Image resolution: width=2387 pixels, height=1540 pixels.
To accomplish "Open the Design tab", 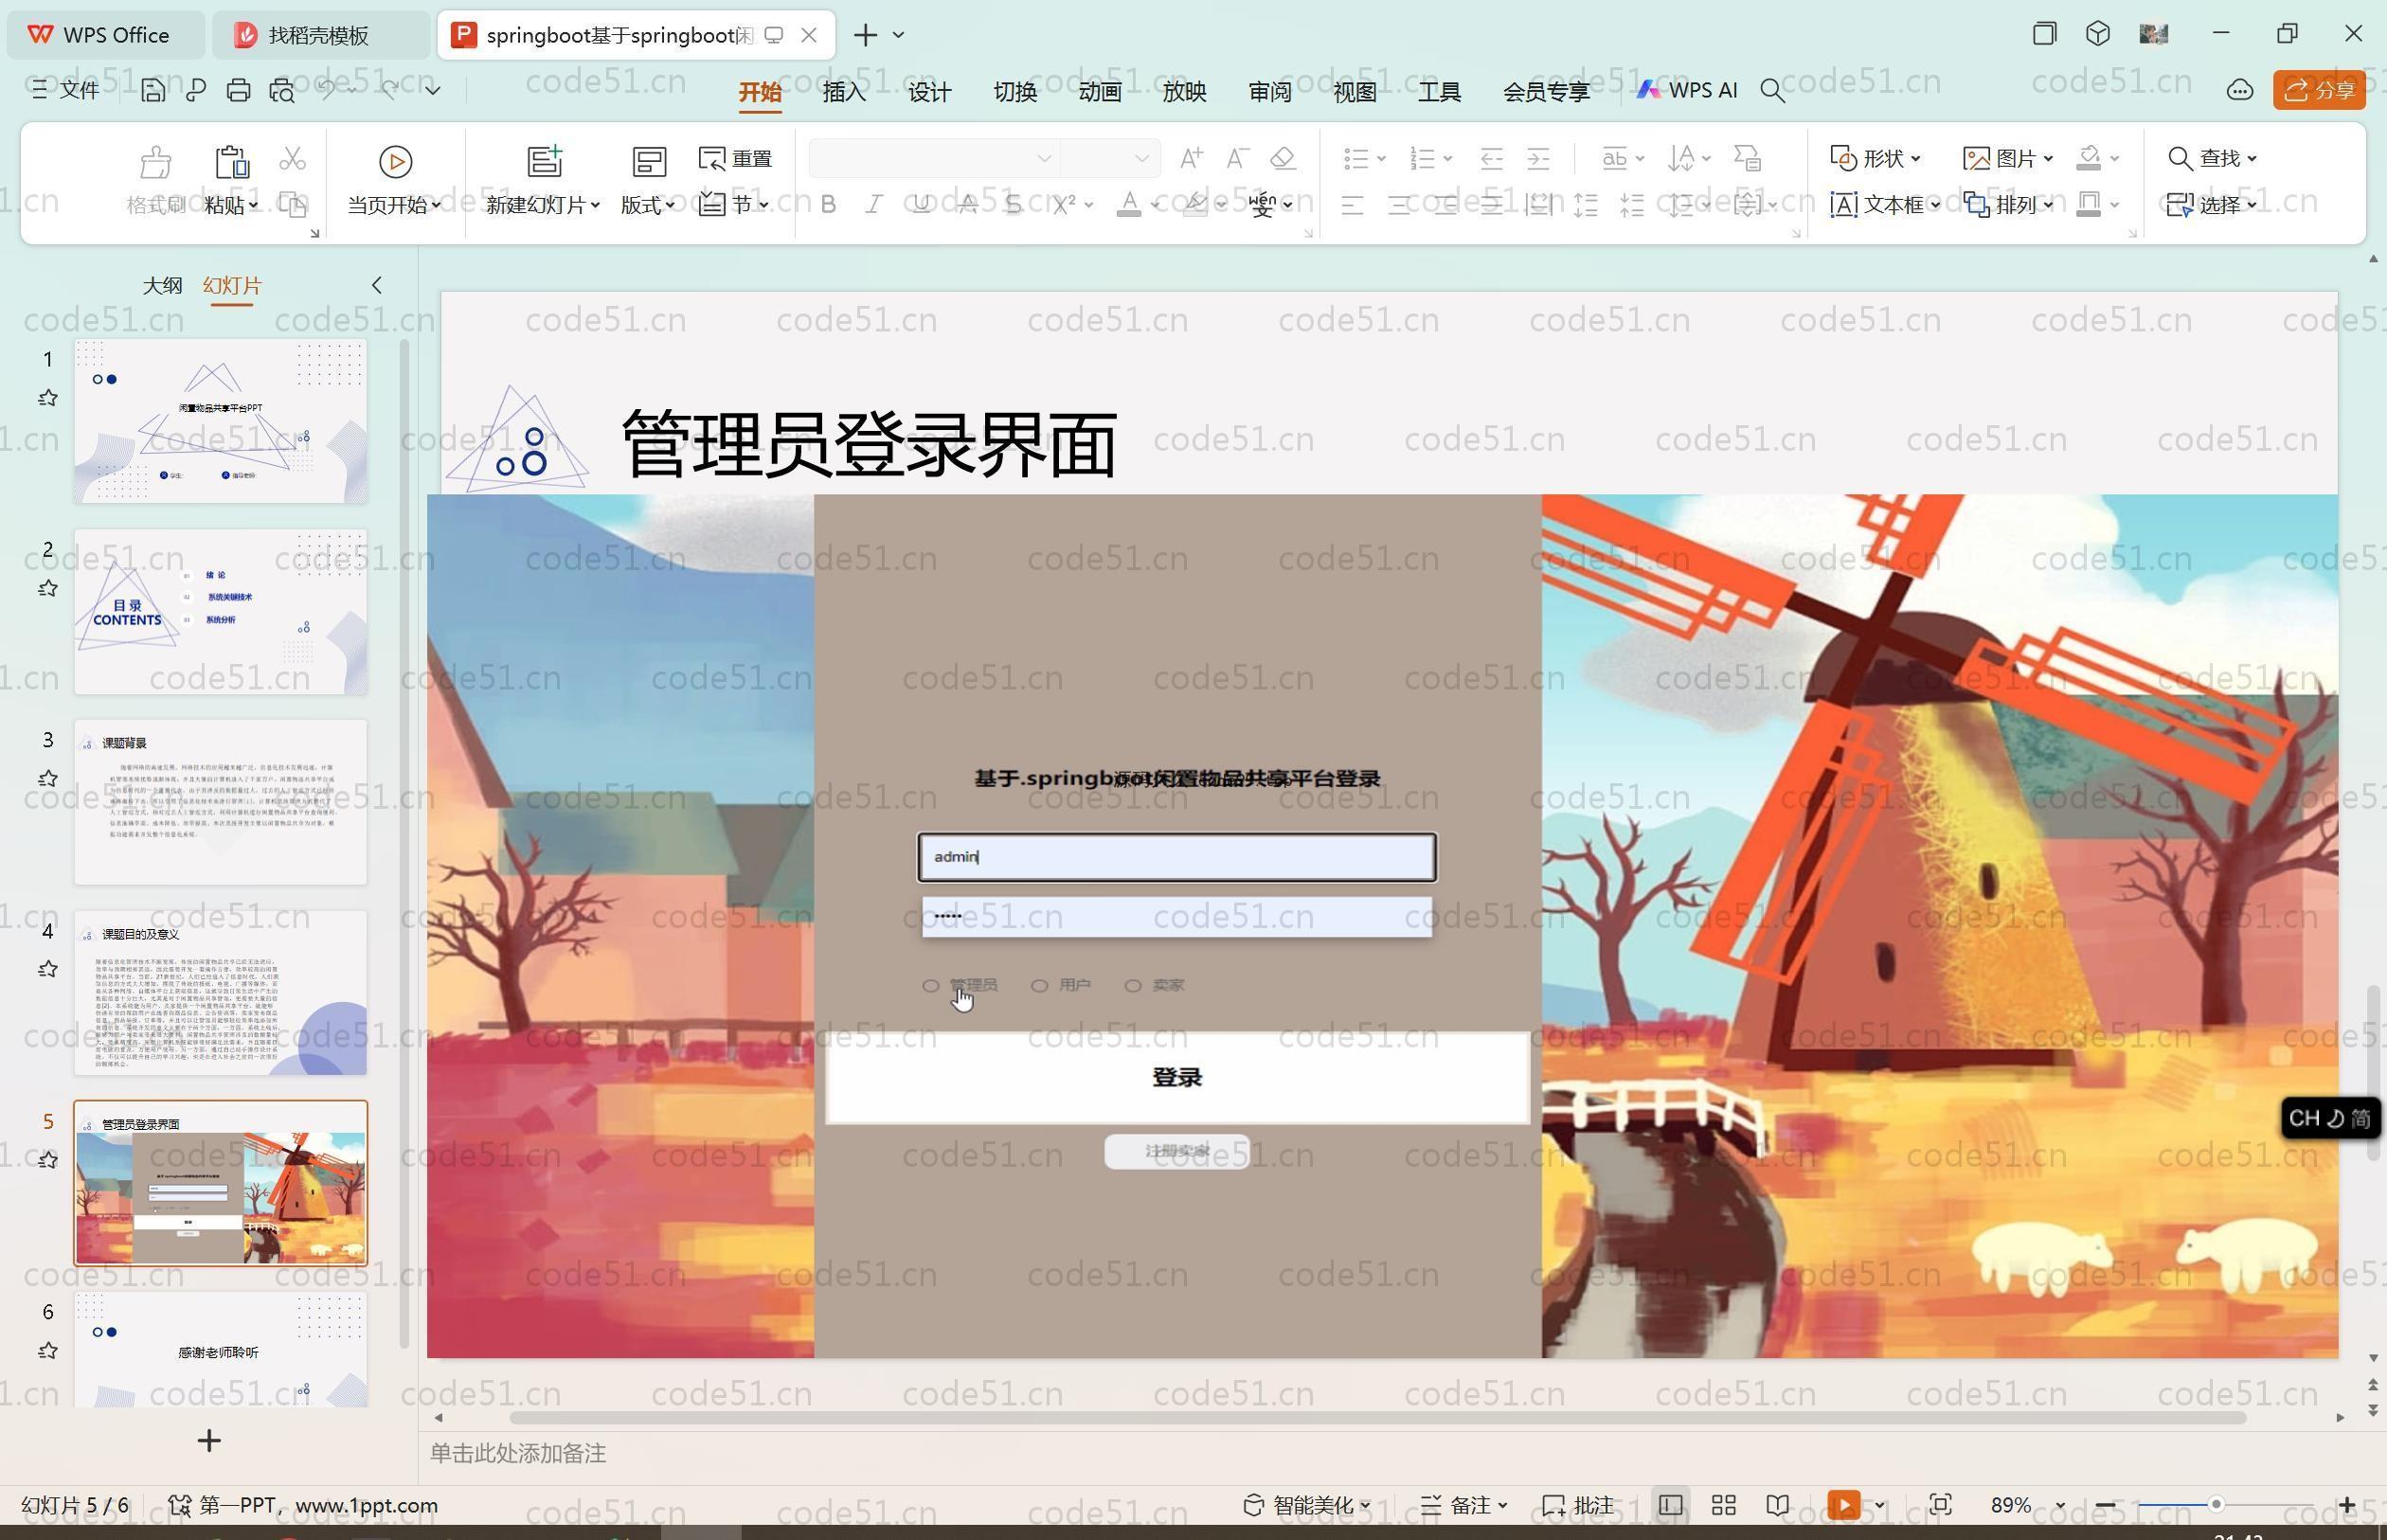I will (x=930, y=92).
